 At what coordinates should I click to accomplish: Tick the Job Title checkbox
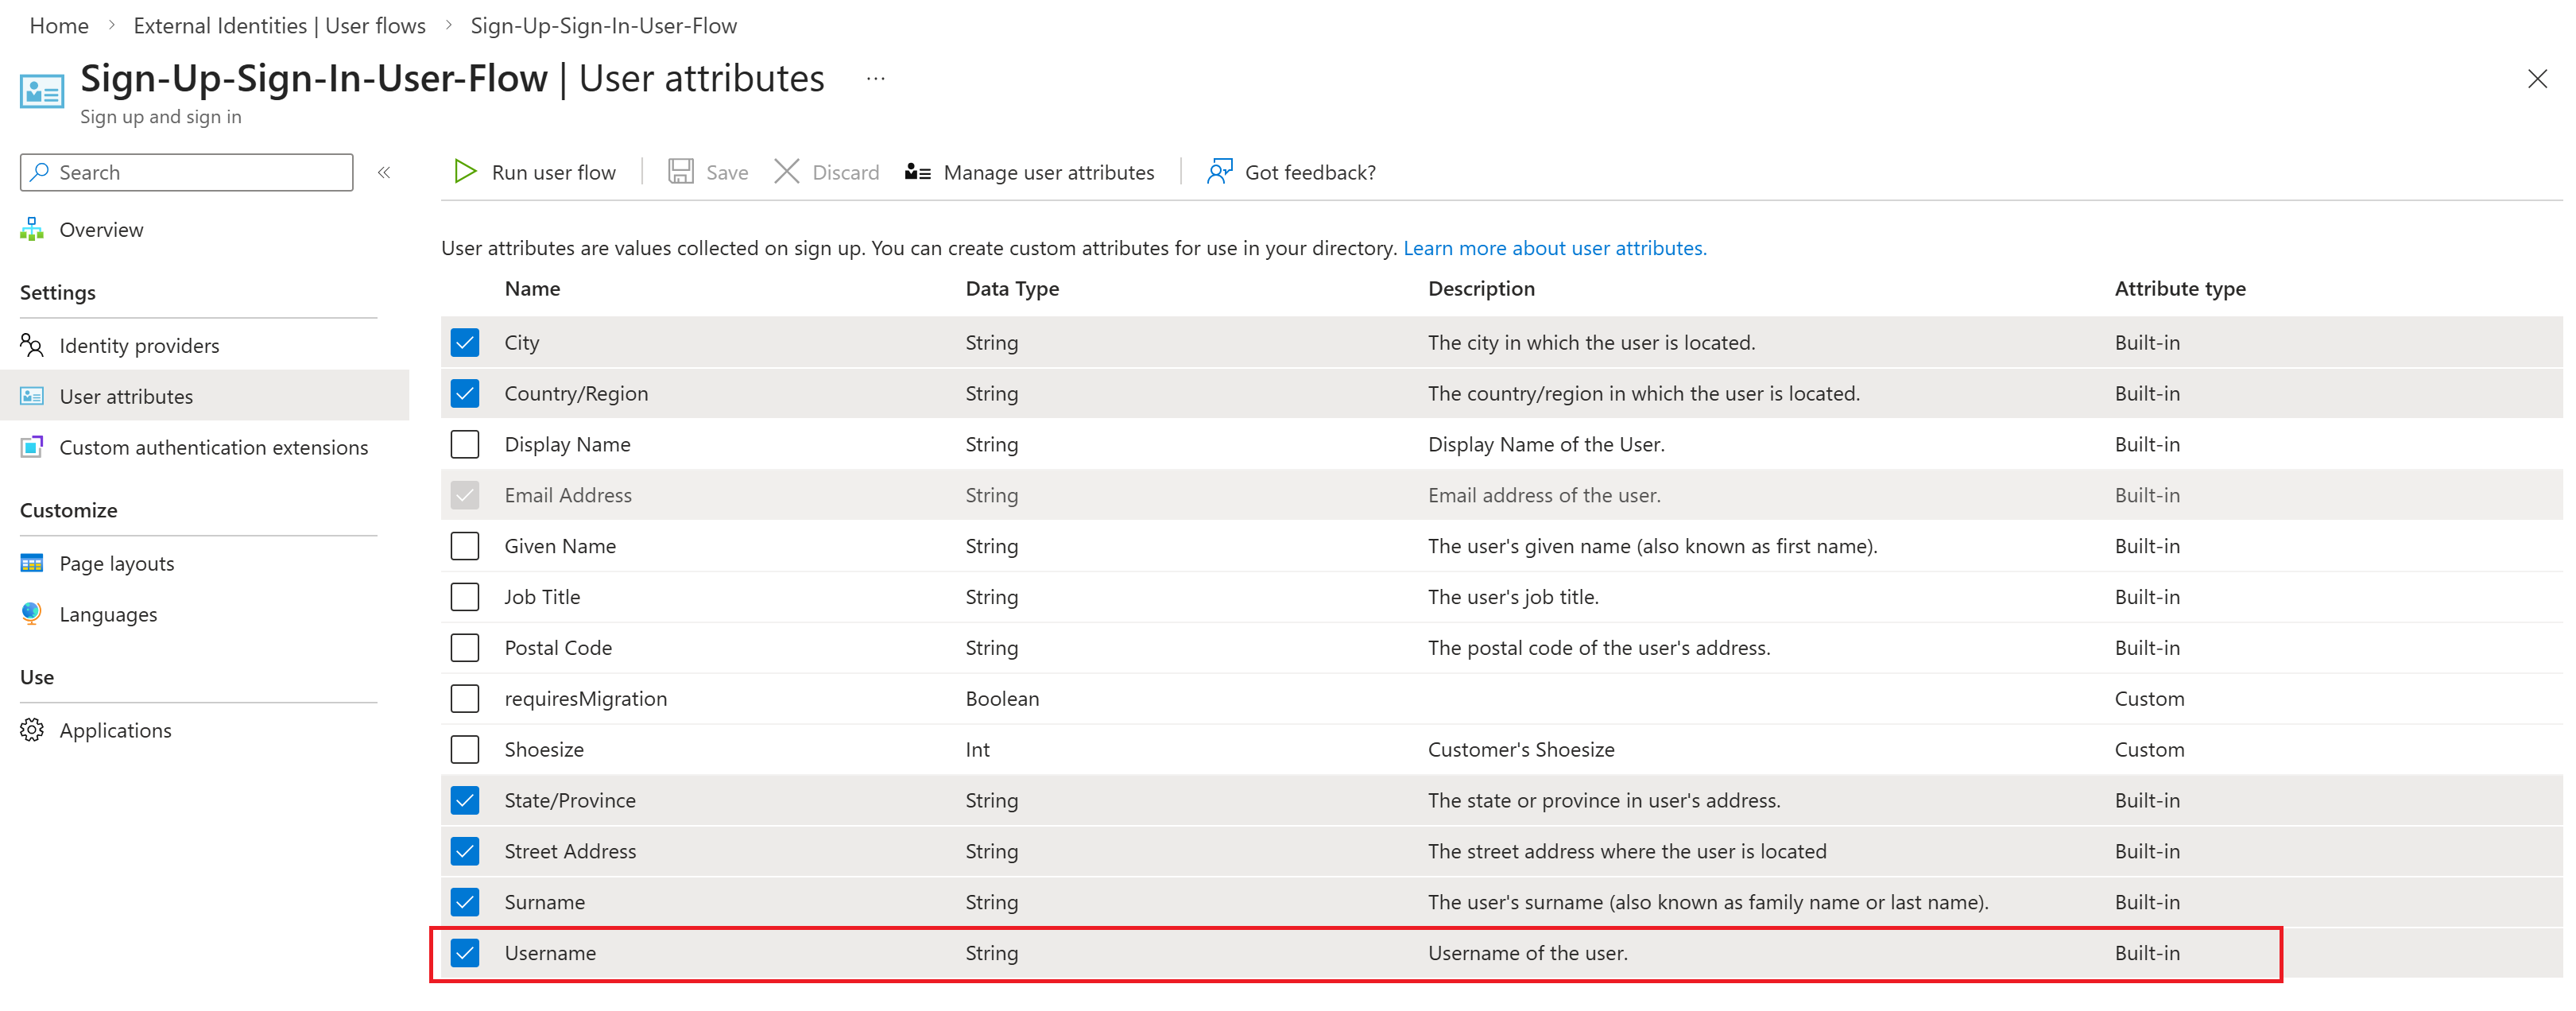point(465,597)
